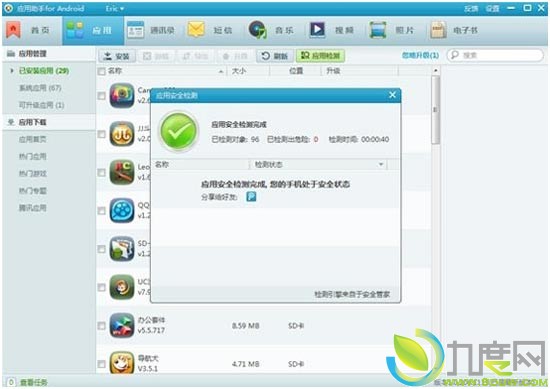Click the share-to-friends icon in dialog
Viewport: 550px width, 389px height.
click(x=251, y=196)
